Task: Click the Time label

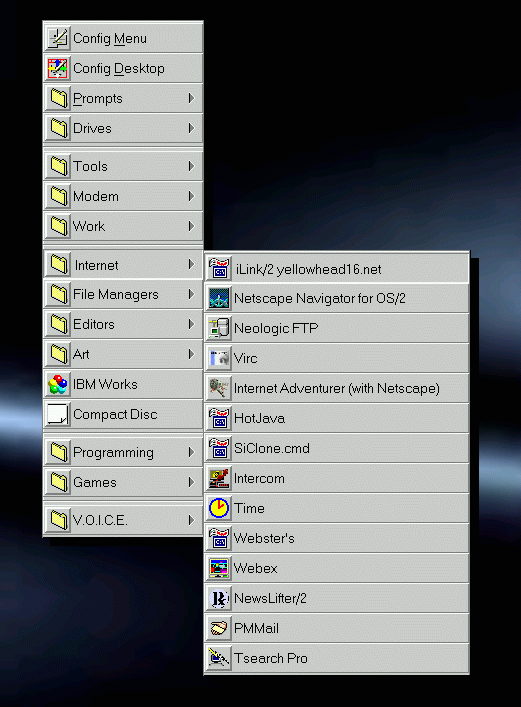Action: pyautogui.click(x=249, y=508)
